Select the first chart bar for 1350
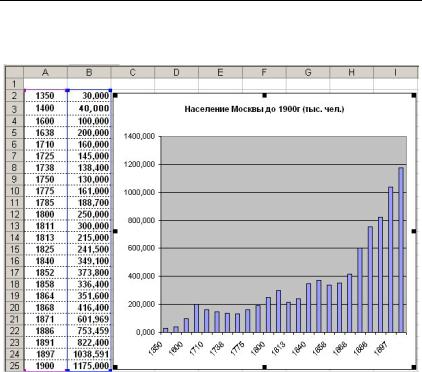 [x=166, y=330]
